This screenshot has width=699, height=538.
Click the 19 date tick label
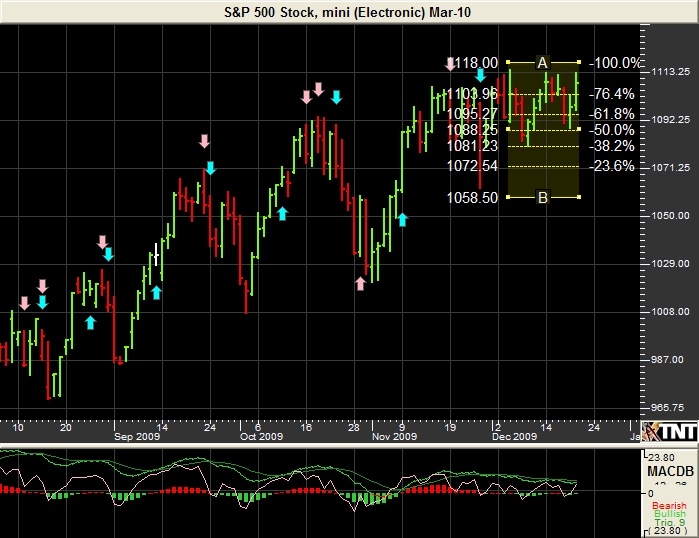[x=450, y=427]
